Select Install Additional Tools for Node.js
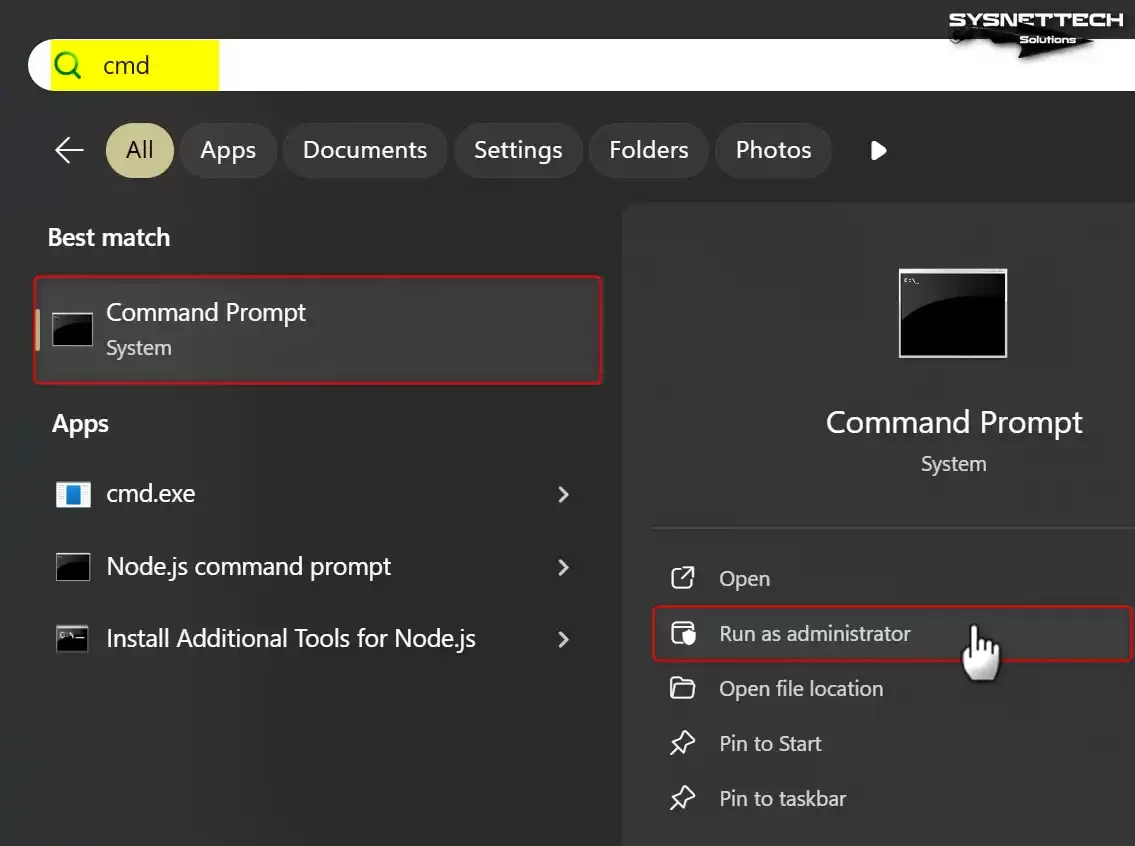This screenshot has width=1135, height=846. (x=318, y=639)
